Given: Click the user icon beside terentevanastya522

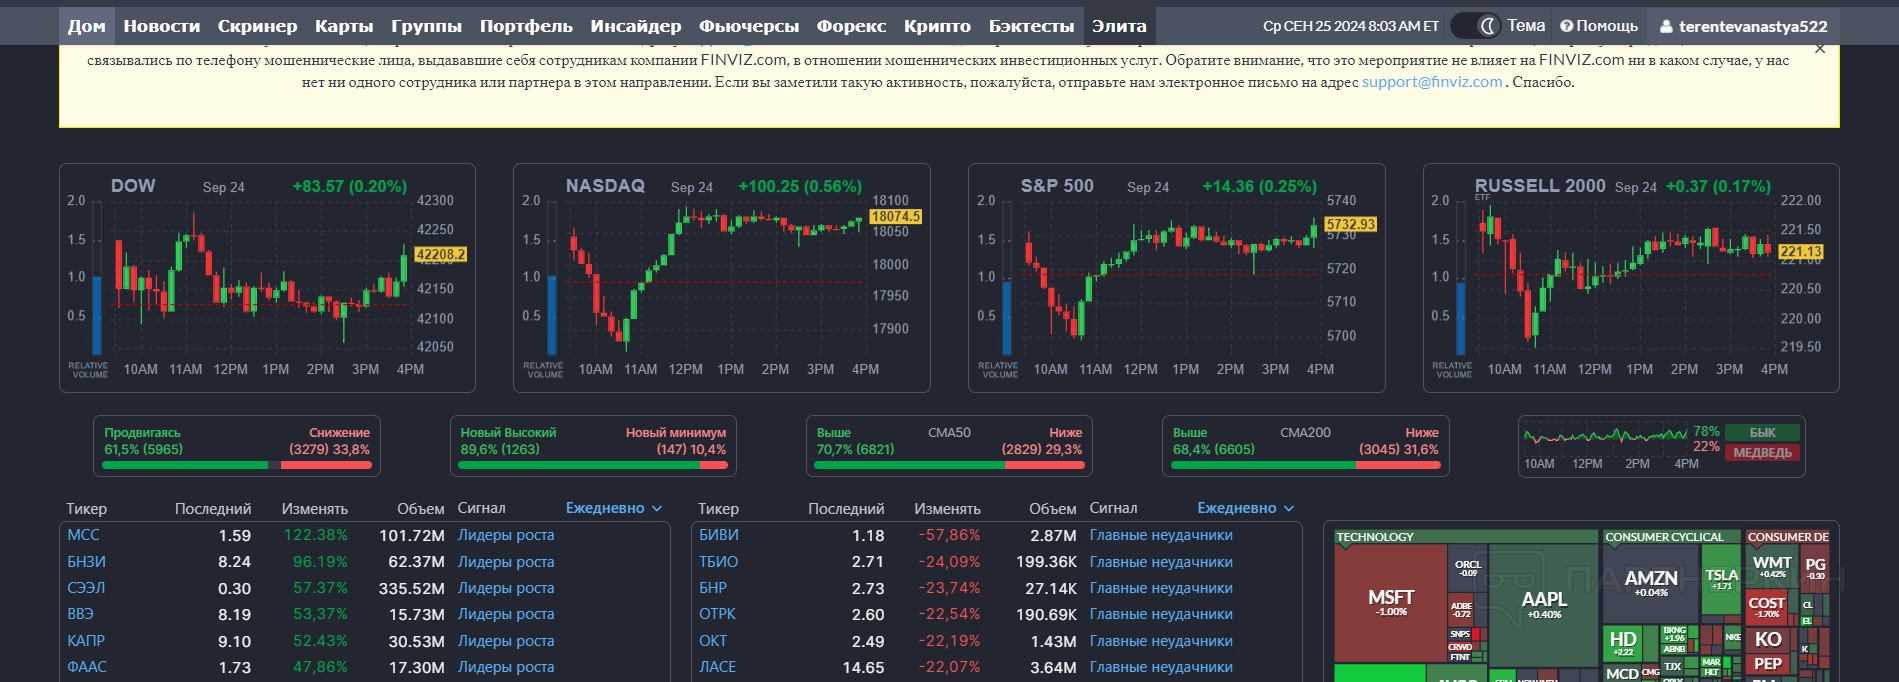Looking at the screenshot, I should 1666,27.
